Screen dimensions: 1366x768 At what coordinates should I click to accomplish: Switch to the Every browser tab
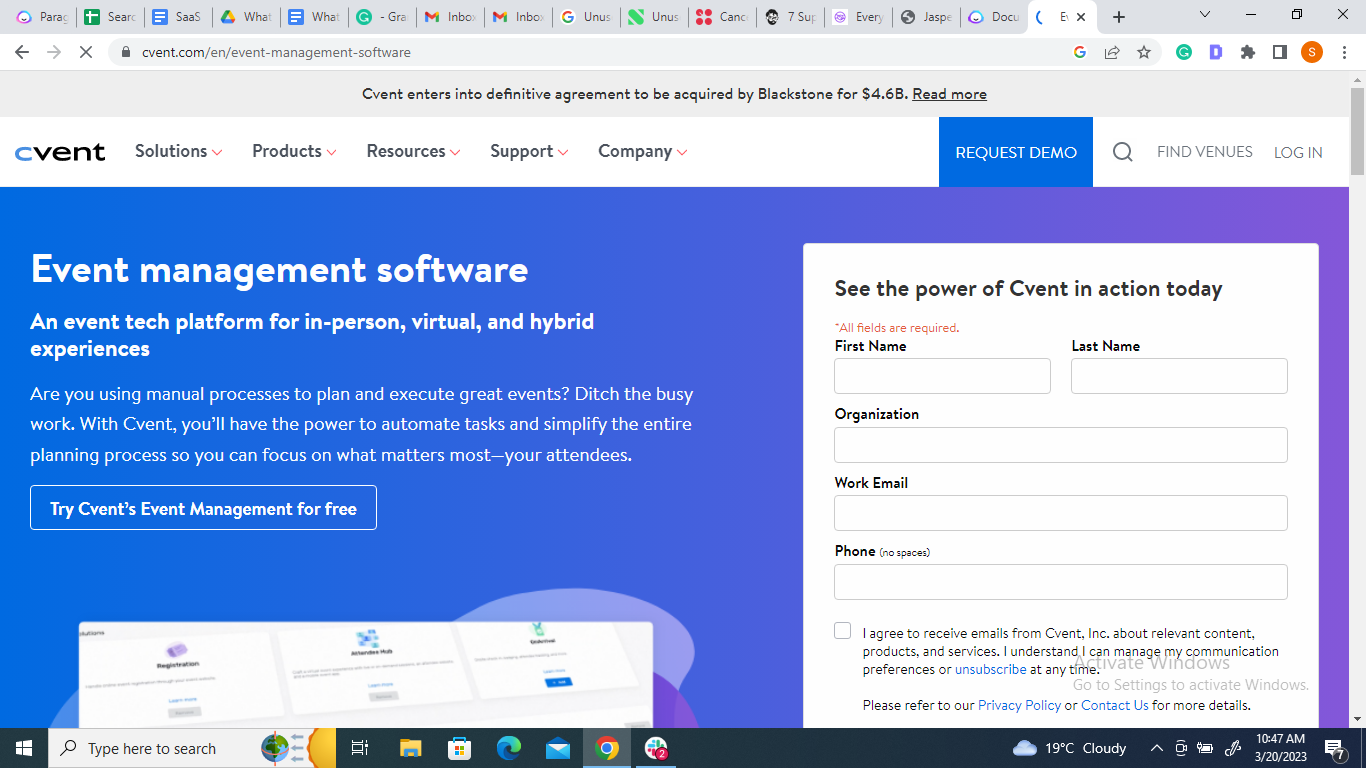857,17
